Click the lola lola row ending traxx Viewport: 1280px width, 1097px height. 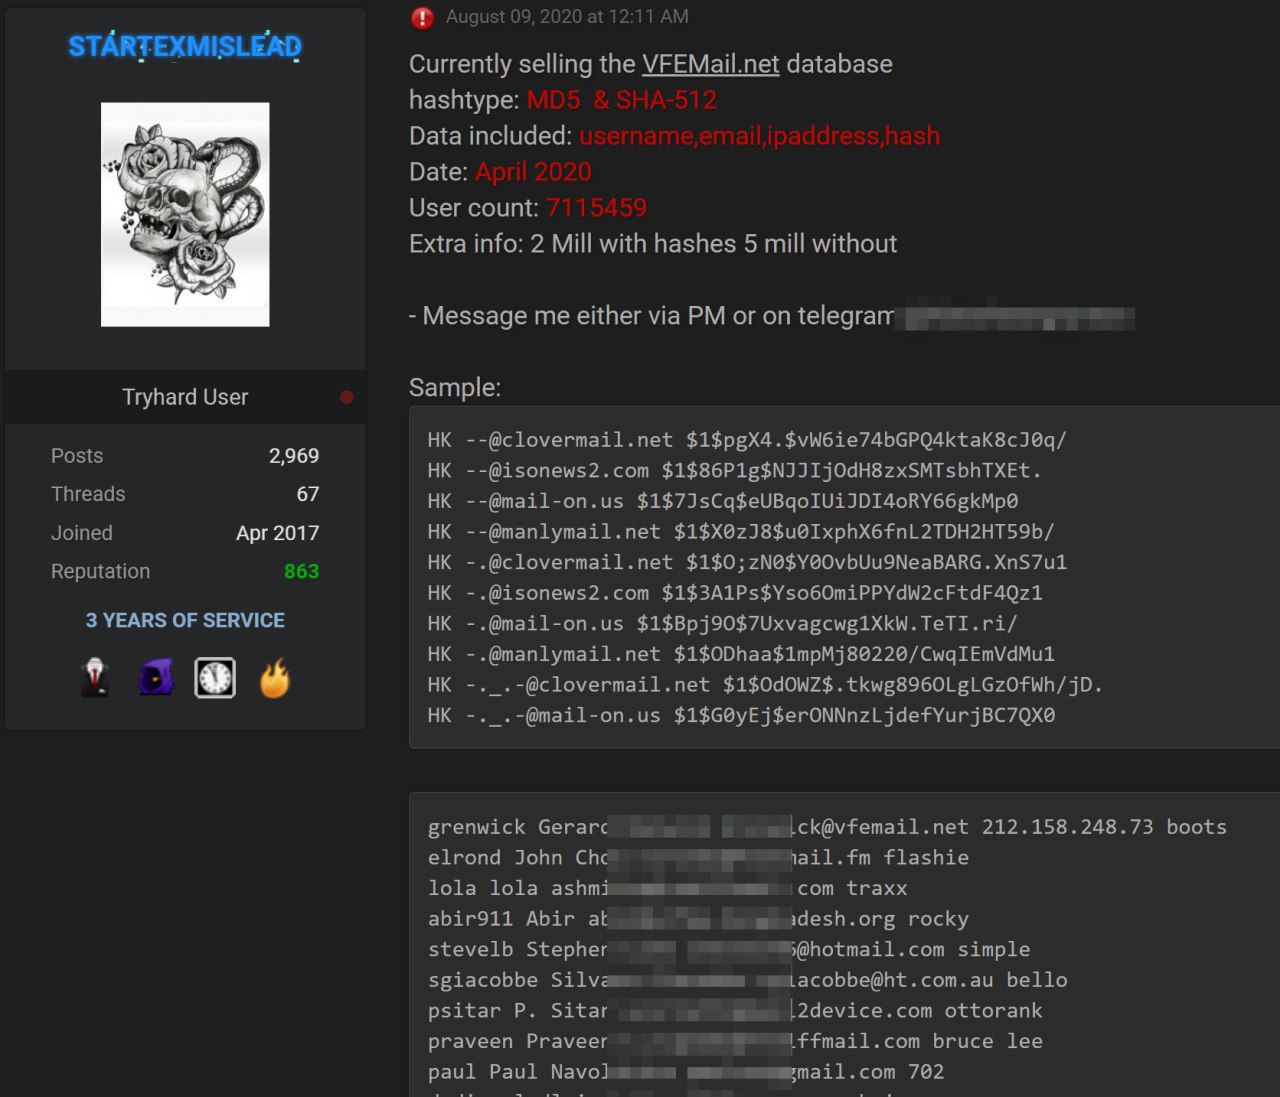tap(667, 888)
